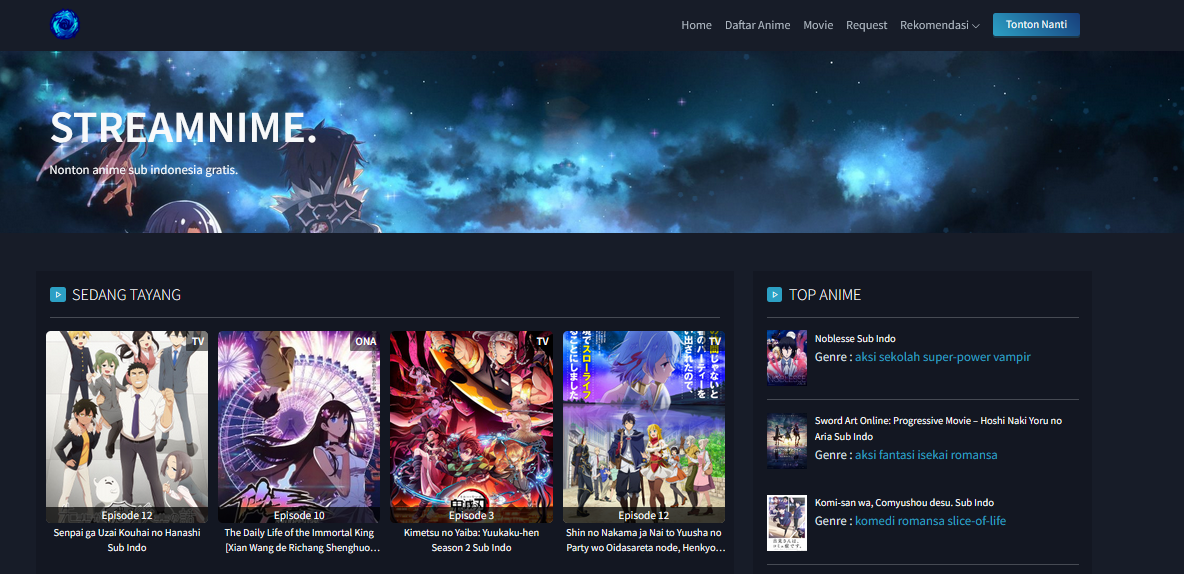Screen dimensions: 1184x574
Task: Open the Noblesse Sub Indo link
Action: [855, 338]
